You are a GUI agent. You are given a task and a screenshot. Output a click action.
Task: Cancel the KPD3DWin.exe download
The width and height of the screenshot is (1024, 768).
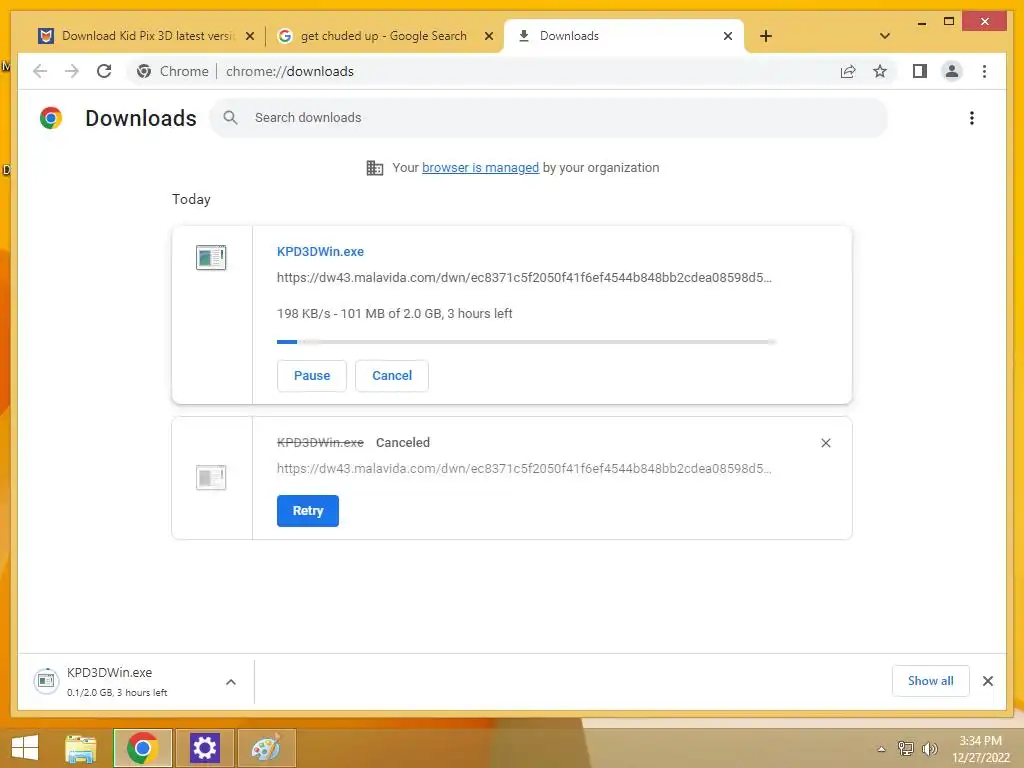click(392, 376)
